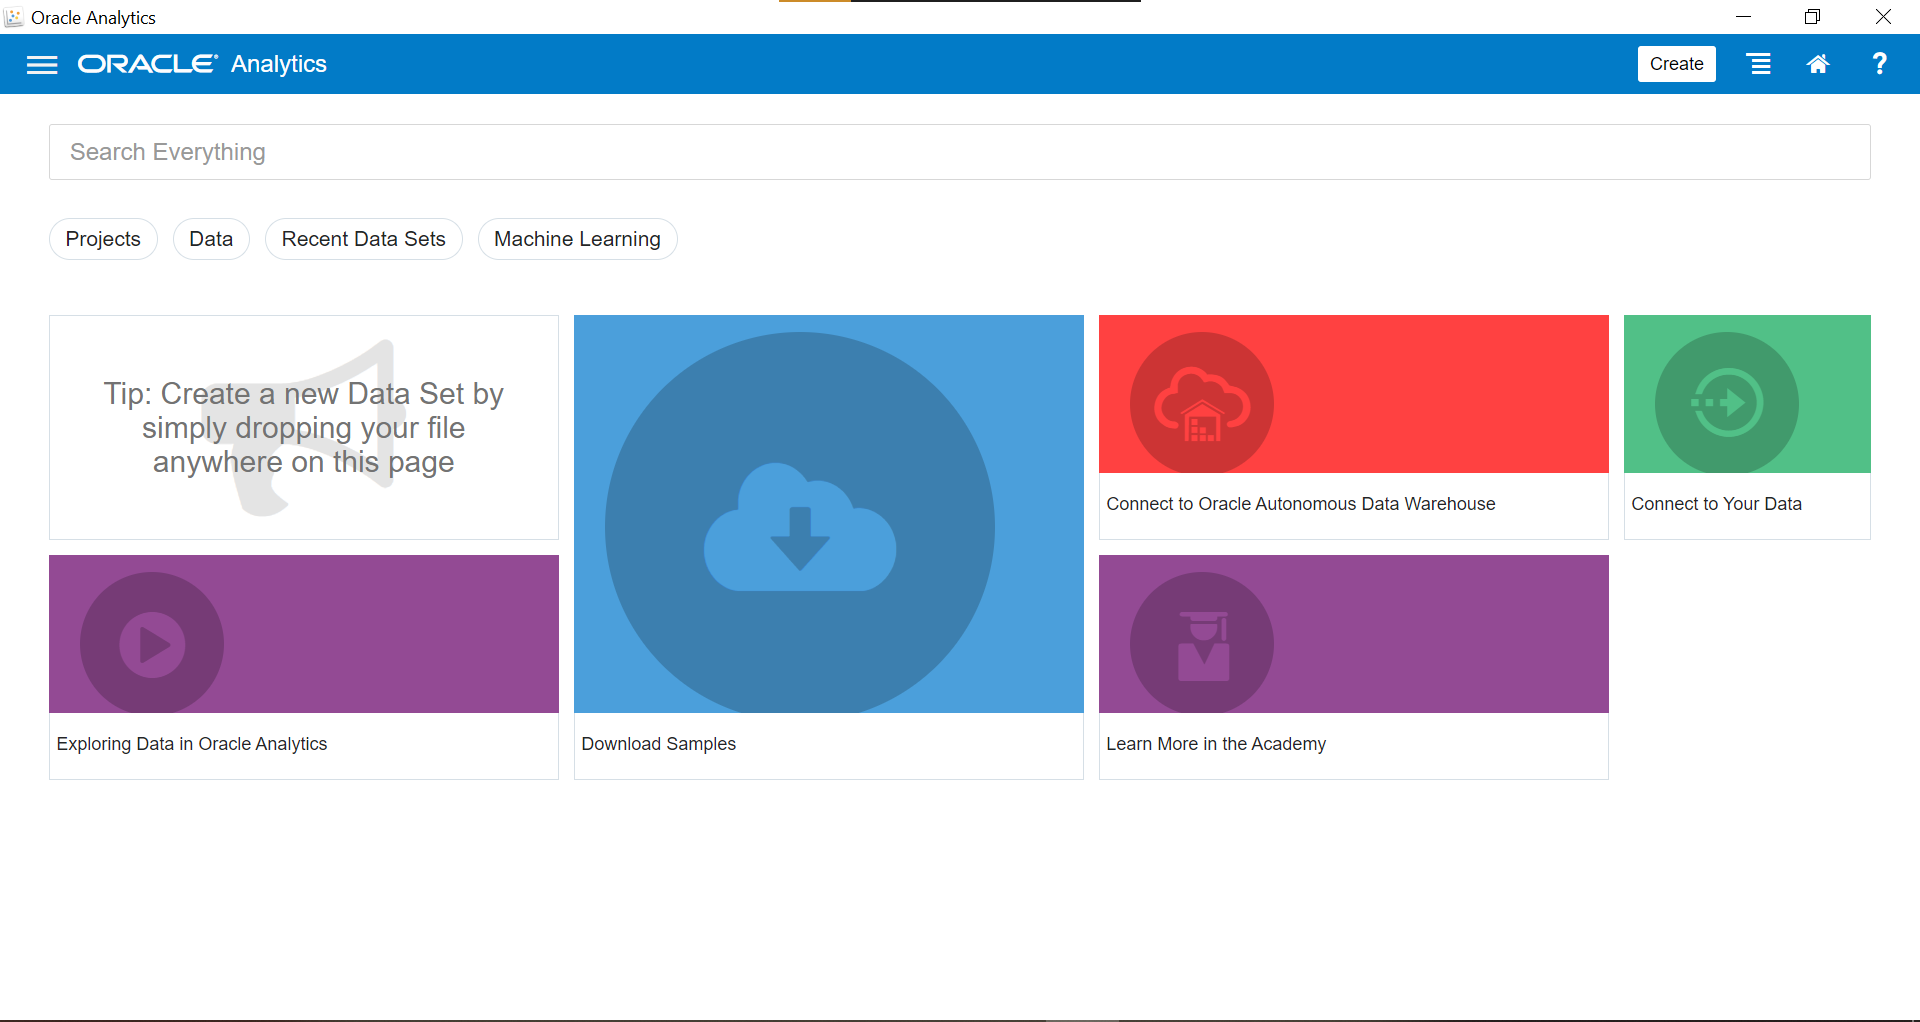The height and width of the screenshot is (1022, 1920).
Task: Click the Oracle Analytics logo
Action: [203, 64]
